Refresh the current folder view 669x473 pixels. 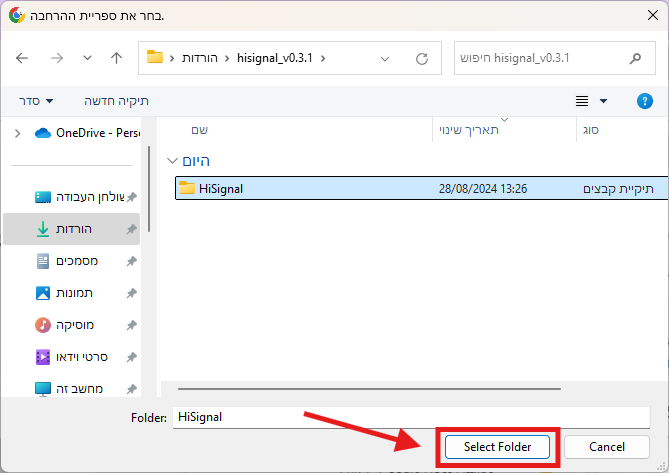coord(422,58)
